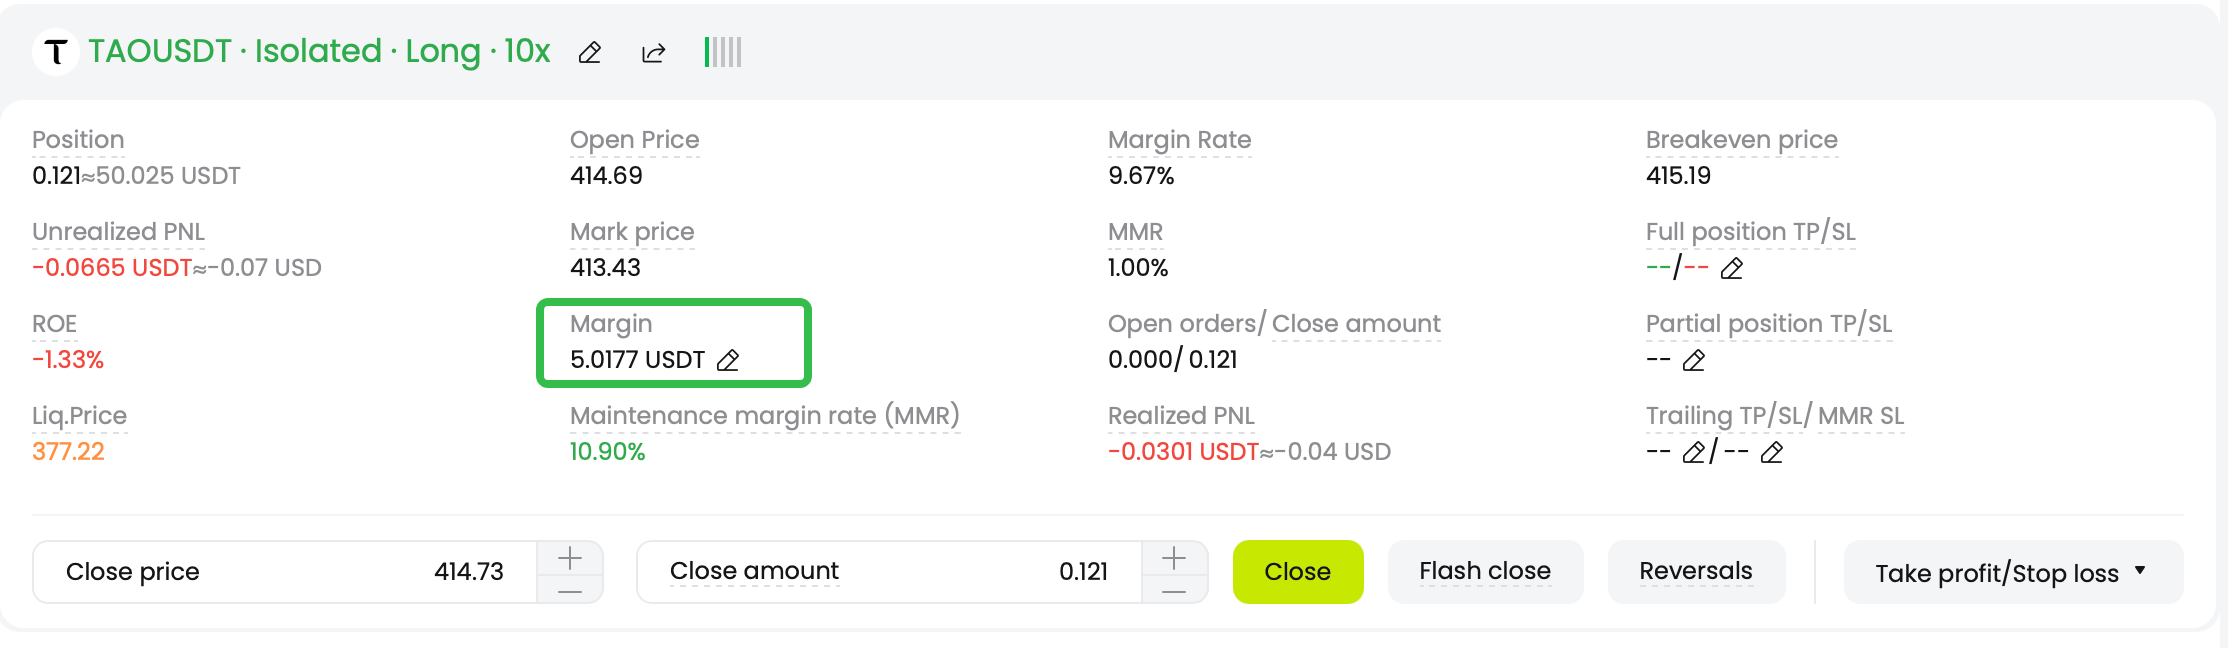Edit the Margin amount with pencil icon
Screen dimensions: 2228x648
(729, 360)
